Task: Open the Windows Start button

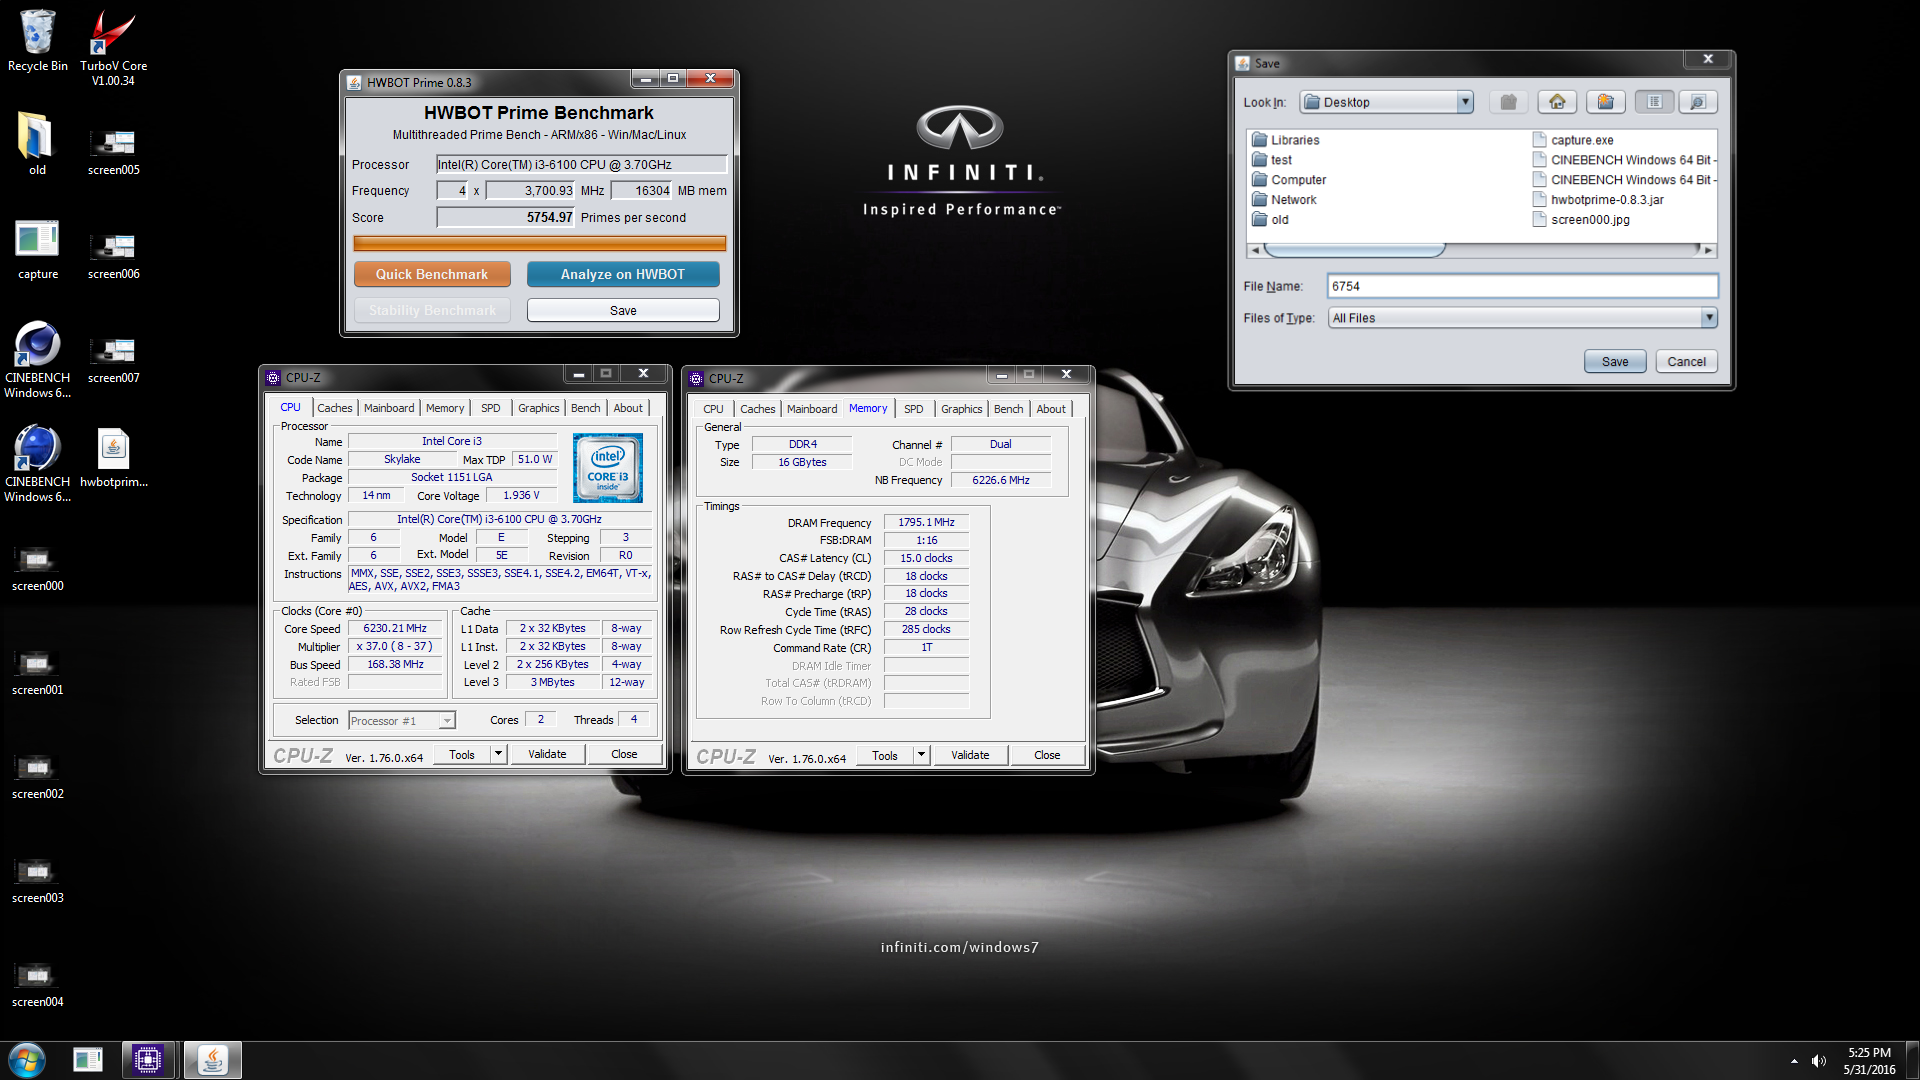Action: (x=27, y=1060)
